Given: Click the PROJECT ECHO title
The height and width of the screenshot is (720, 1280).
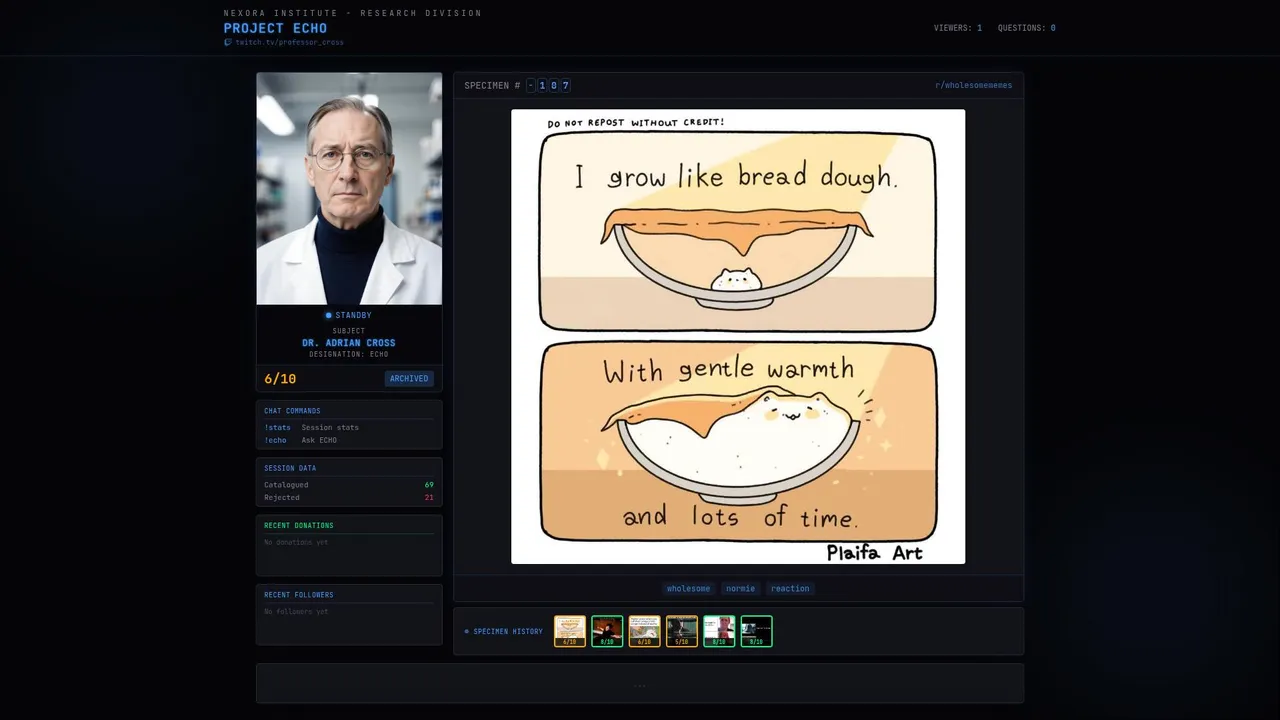Looking at the screenshot, I should point(275,28).
